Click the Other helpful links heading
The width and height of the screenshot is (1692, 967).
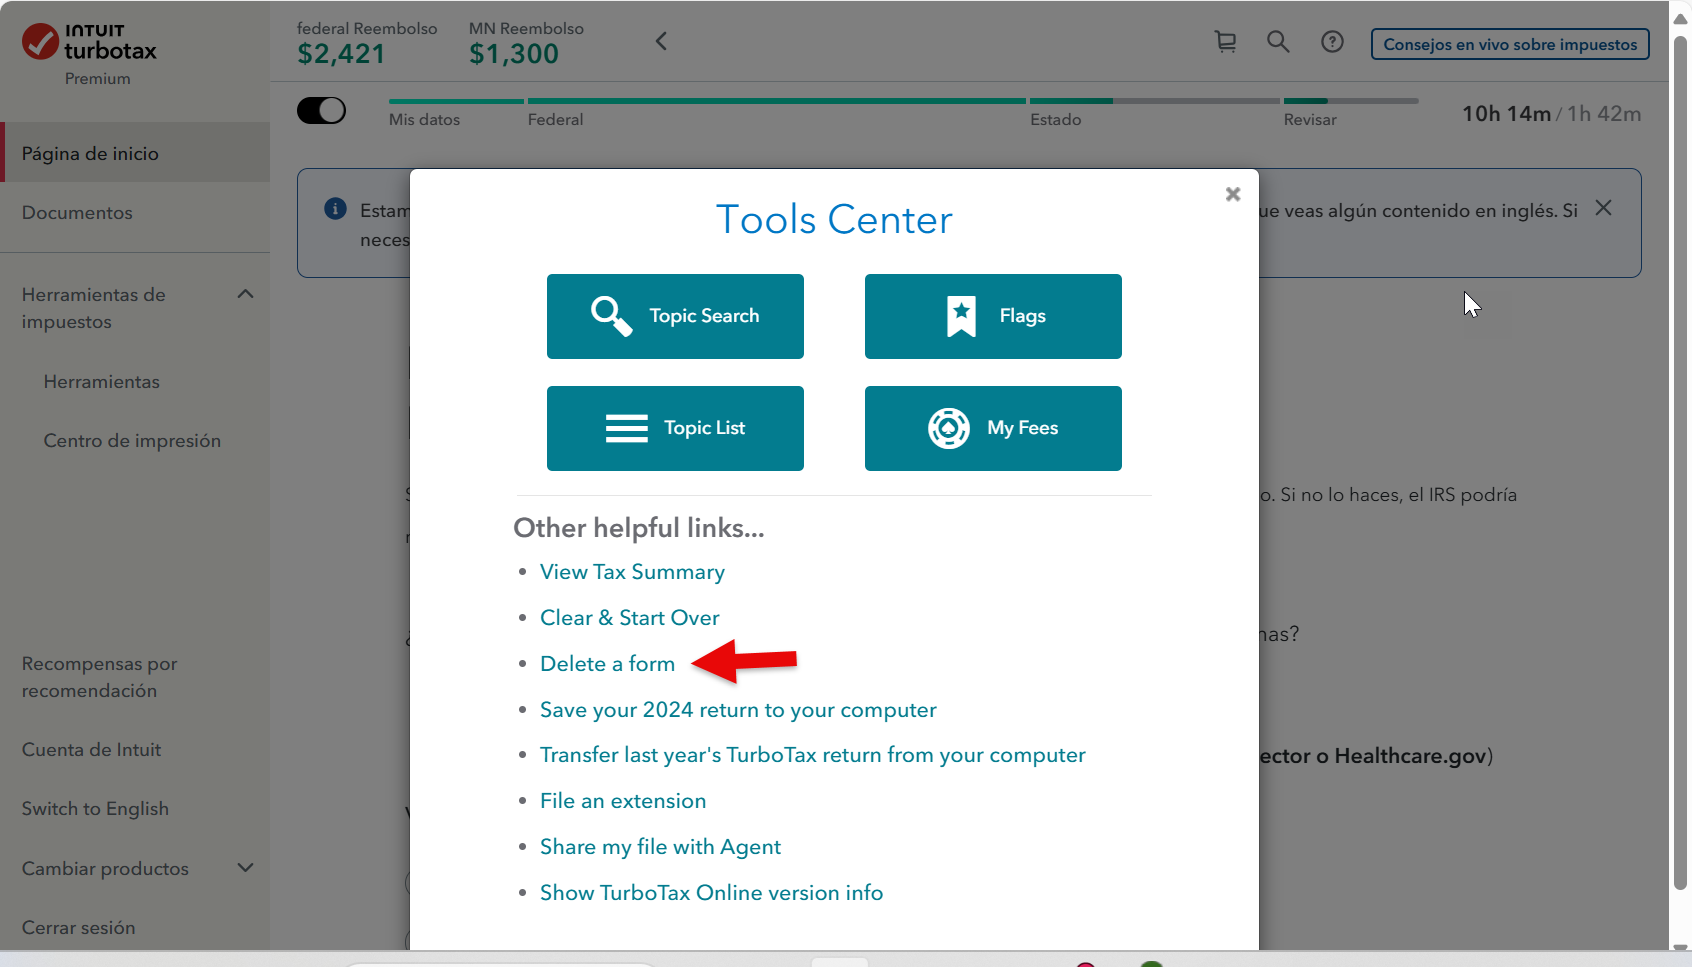click(639, 528)
